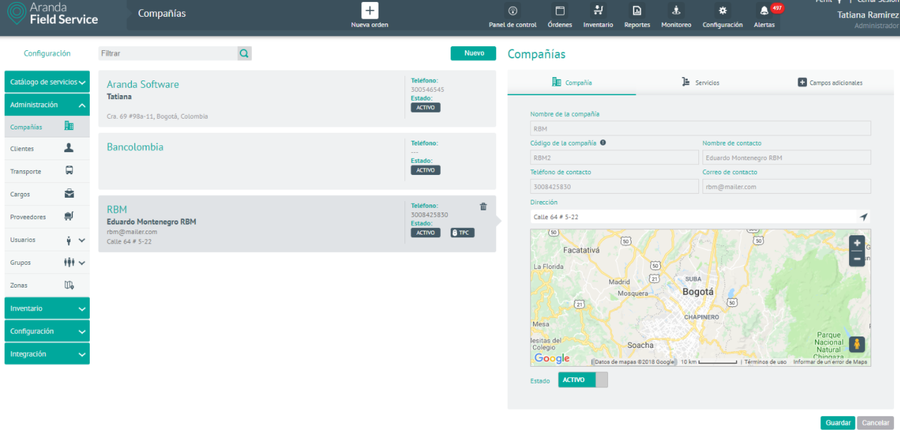900x433 pixels.
Task: Click the Nombre de la compañía field
Action: [700, 129]
